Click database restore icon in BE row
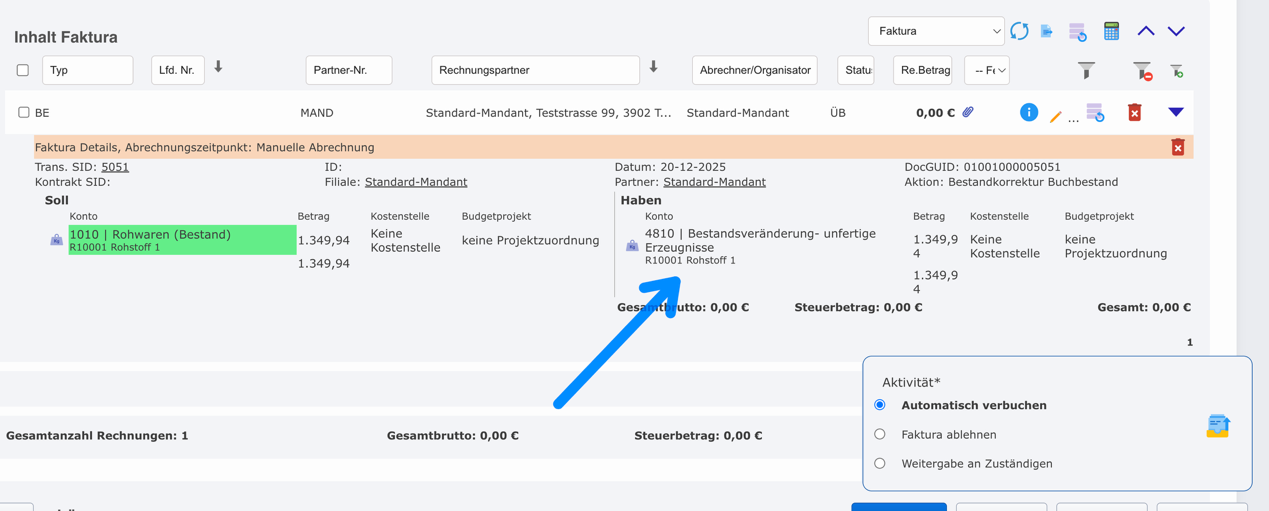The width and height of the screenshot is (1269, 511). (x=1095, y=113)
